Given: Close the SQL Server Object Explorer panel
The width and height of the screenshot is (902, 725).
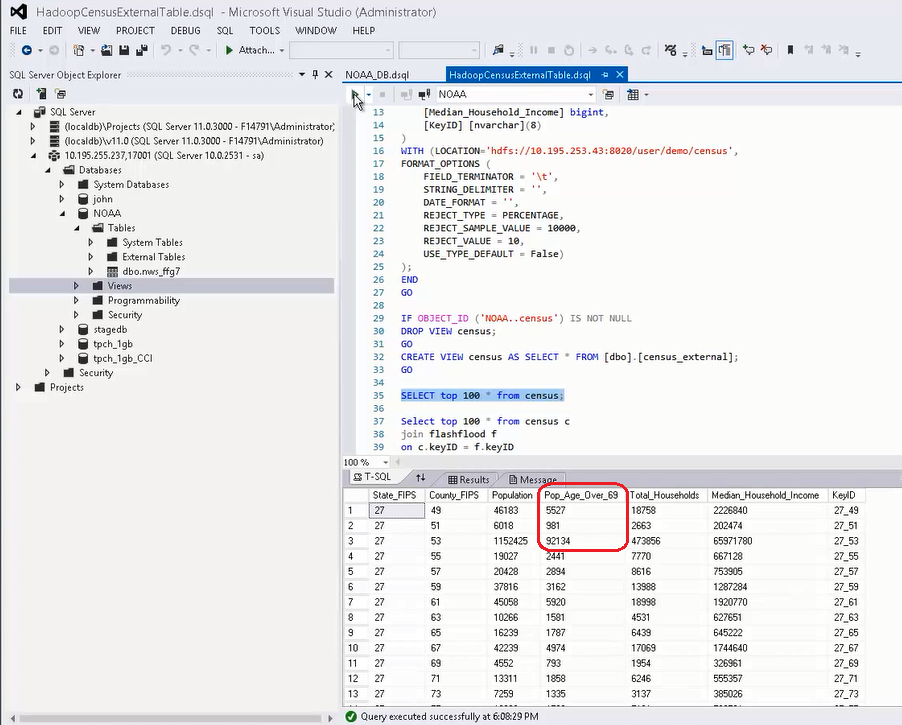Looking at the screenshot, I should pos(328,75).
